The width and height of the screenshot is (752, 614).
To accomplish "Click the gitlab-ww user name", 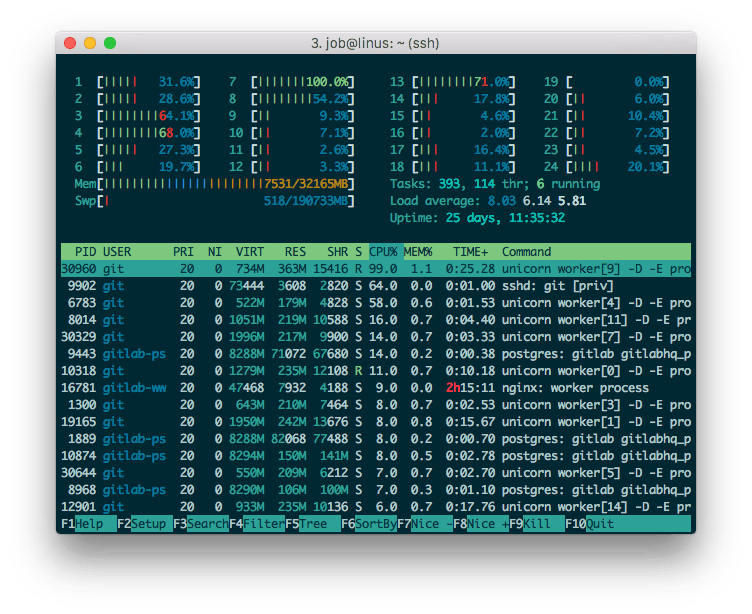I will click(x=134, y=388).
